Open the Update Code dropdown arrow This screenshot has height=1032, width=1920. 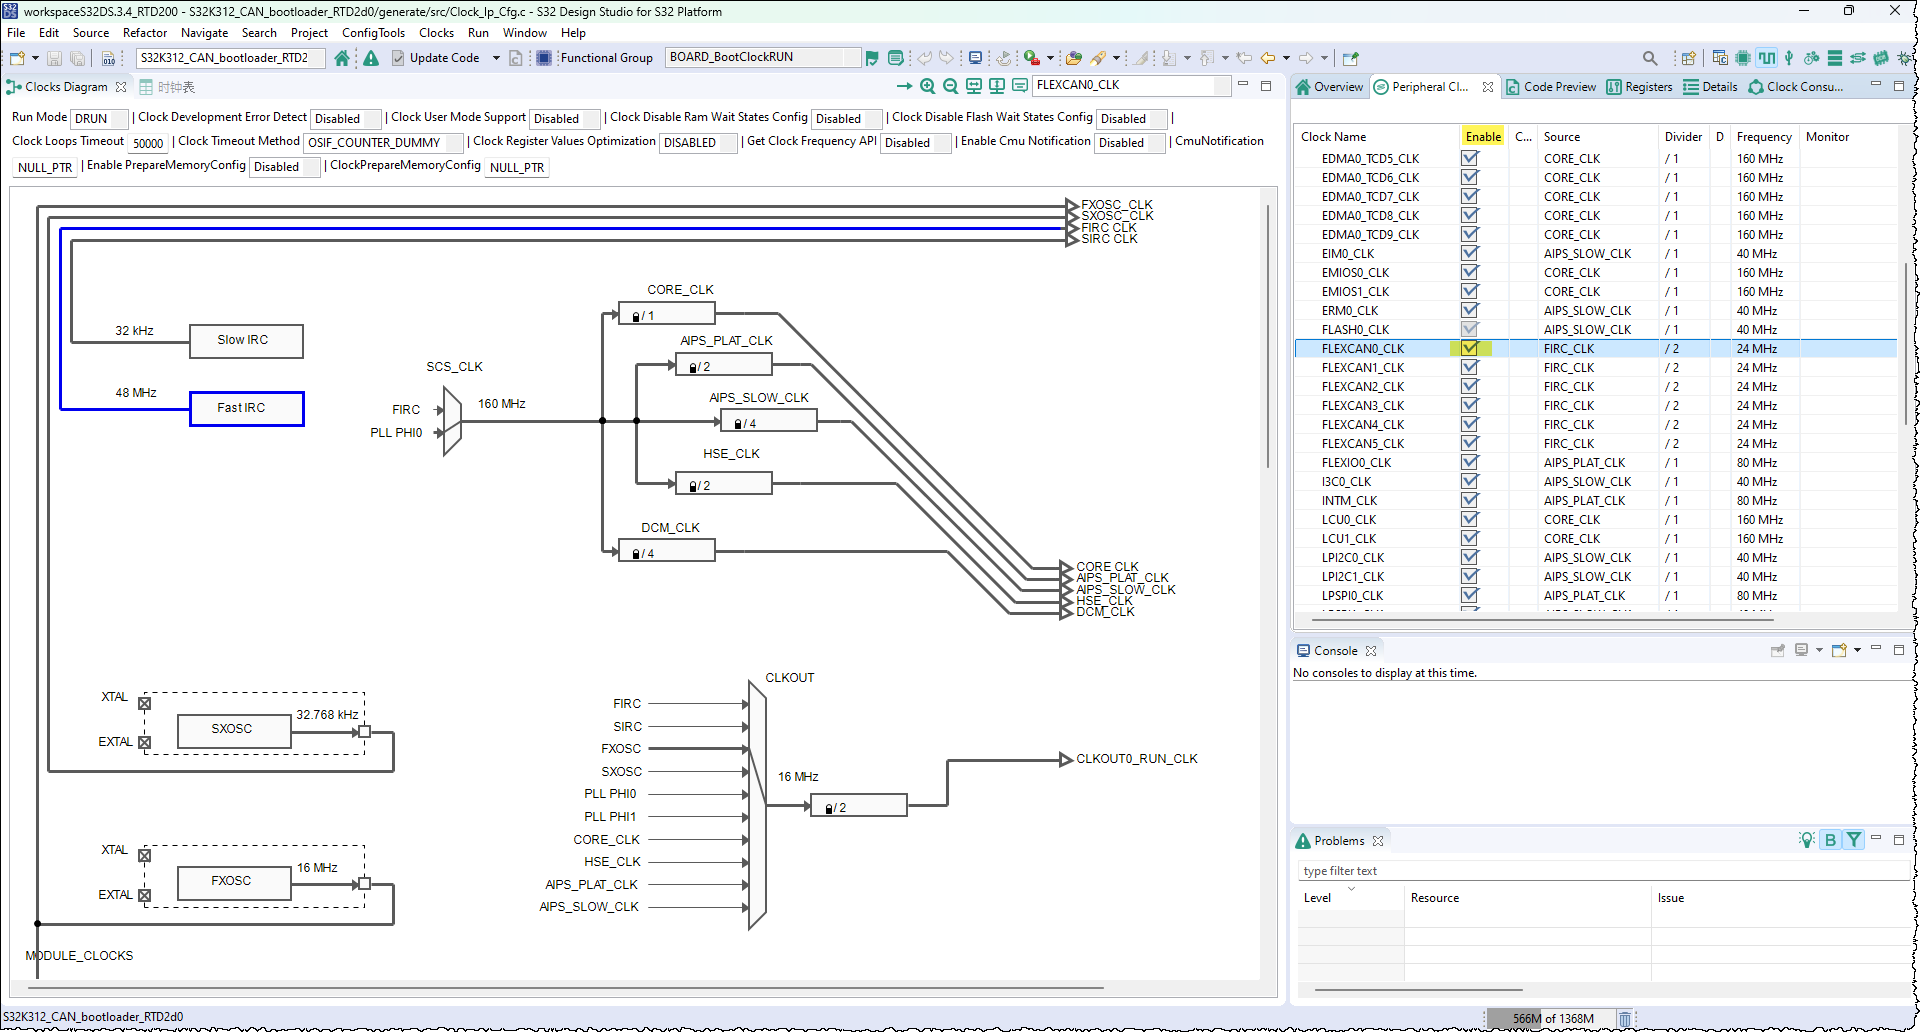point(496,58)
